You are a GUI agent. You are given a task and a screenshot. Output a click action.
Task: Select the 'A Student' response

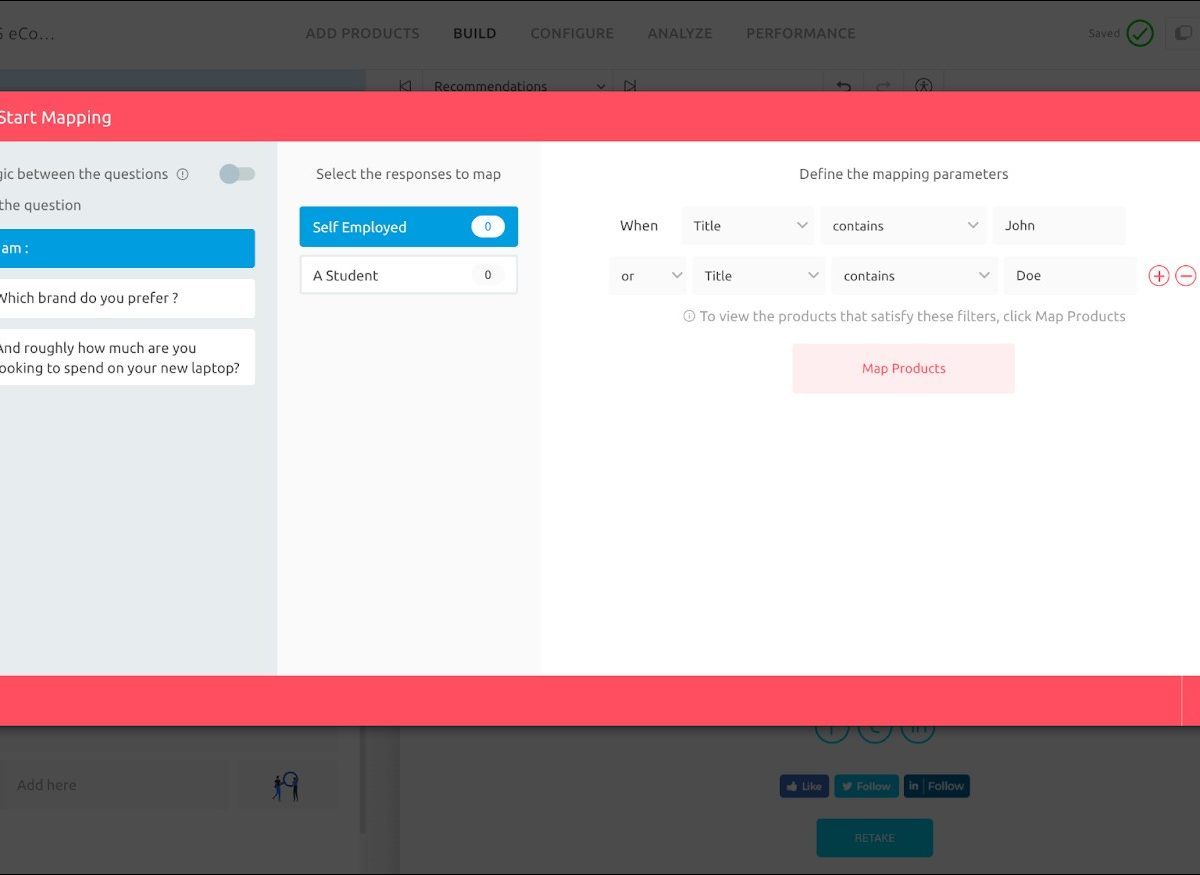click(x=408, y=275)
